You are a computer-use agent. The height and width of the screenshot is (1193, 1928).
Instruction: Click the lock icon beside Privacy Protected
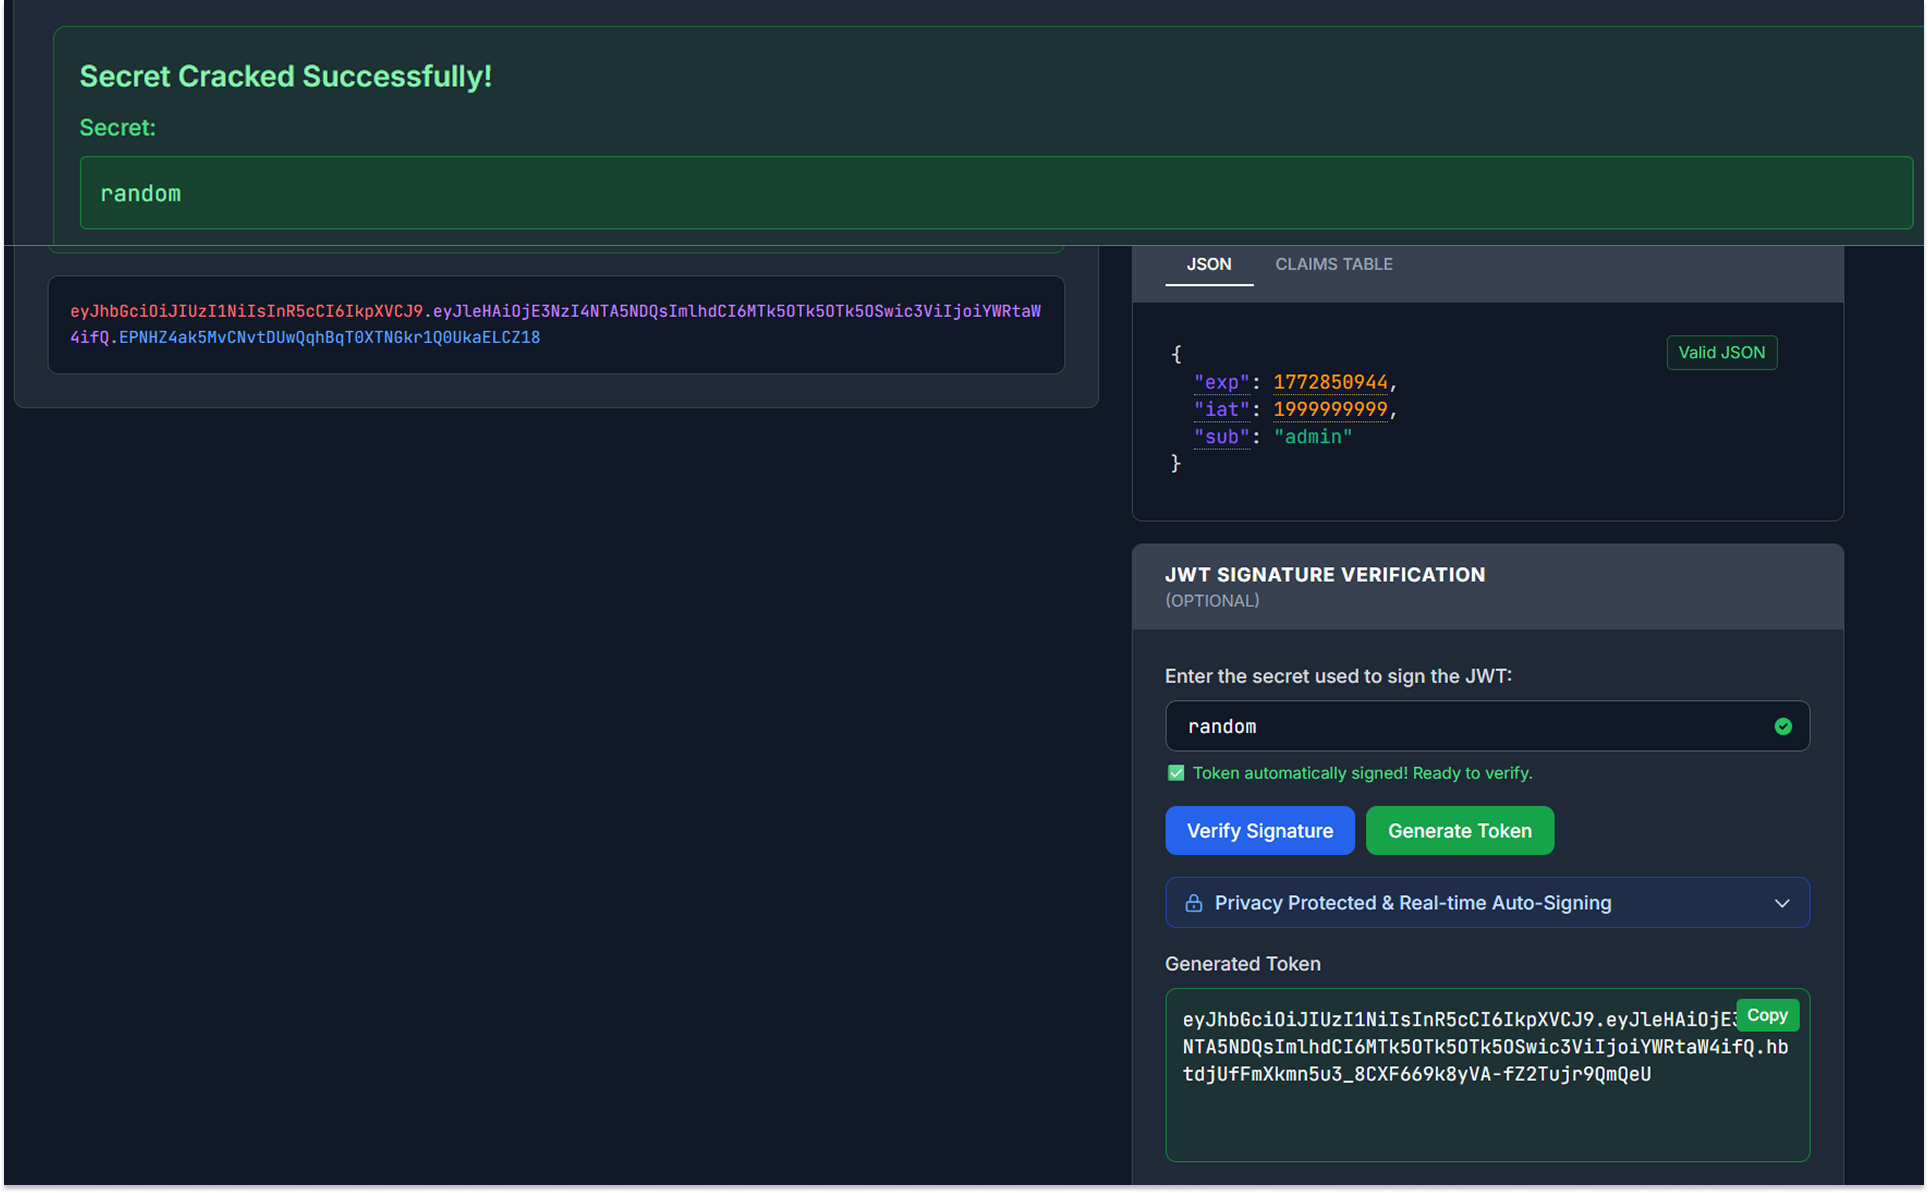tap(1193, 903)
